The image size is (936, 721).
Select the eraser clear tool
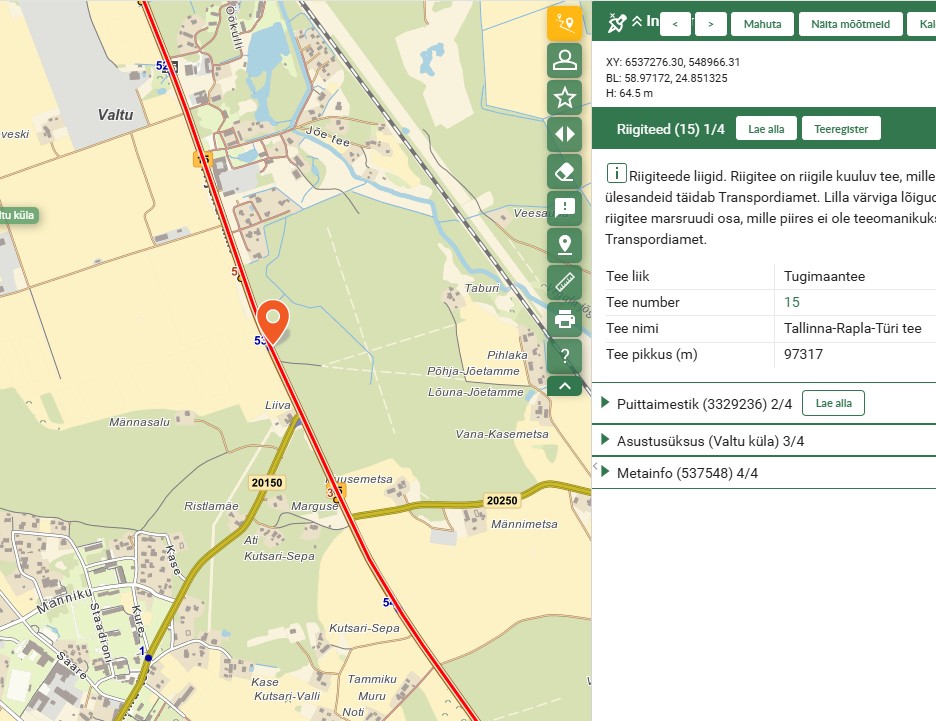(x=564, y=171)
